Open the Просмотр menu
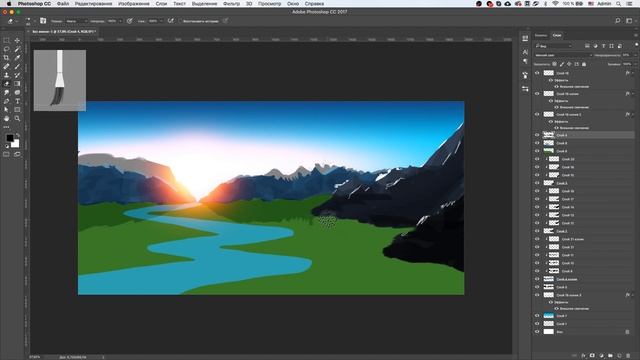The width and height of the screenshot is (640, 360). (269, 4)
